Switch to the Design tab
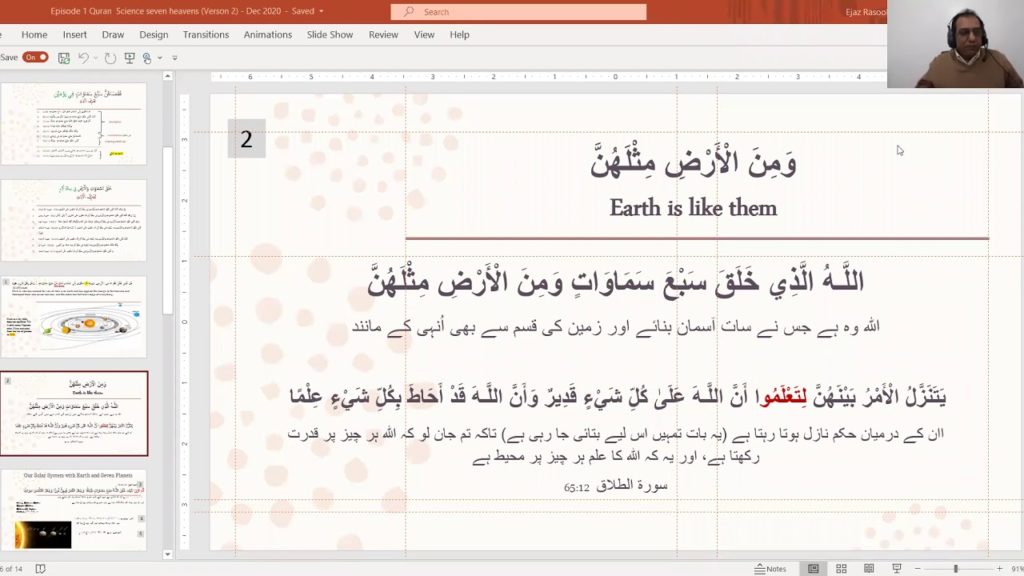The height and width of the screenshot is (576, 1024). pos(153,34)
